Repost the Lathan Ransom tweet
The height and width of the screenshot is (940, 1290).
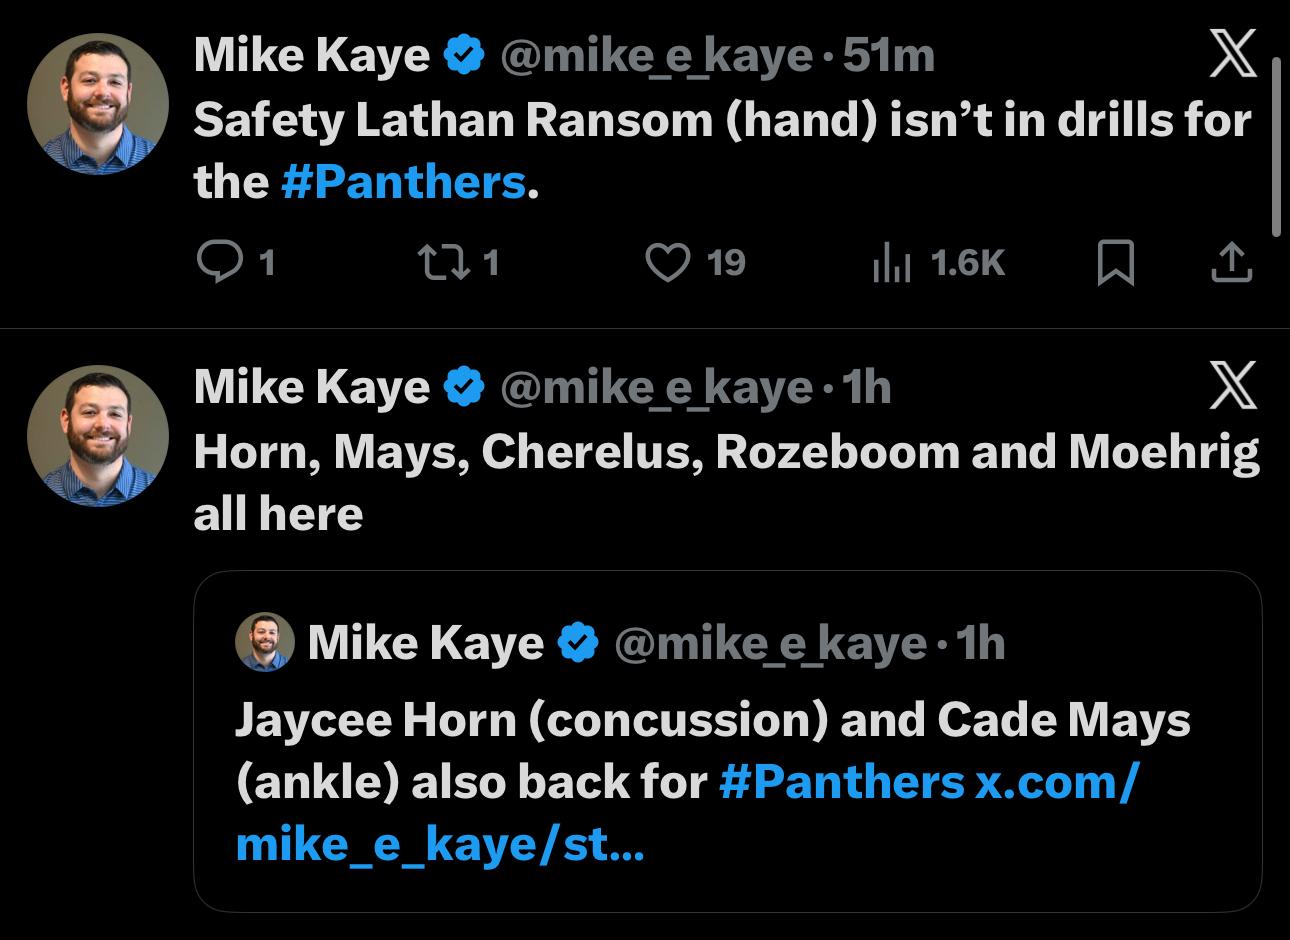pos(436,262)
